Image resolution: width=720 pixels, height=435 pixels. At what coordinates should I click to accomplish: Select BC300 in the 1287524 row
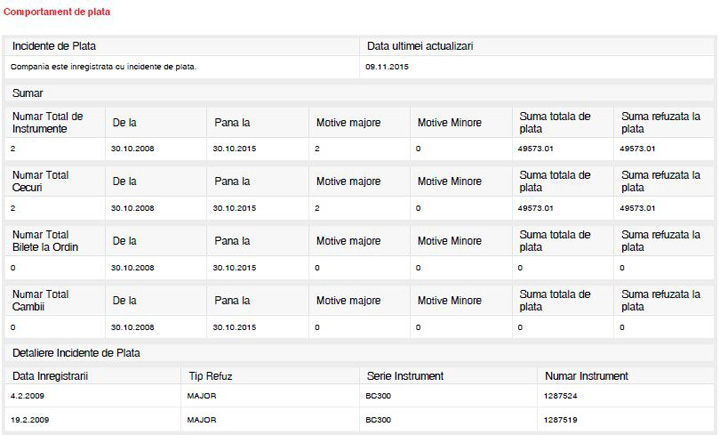(x=378, y=396)
